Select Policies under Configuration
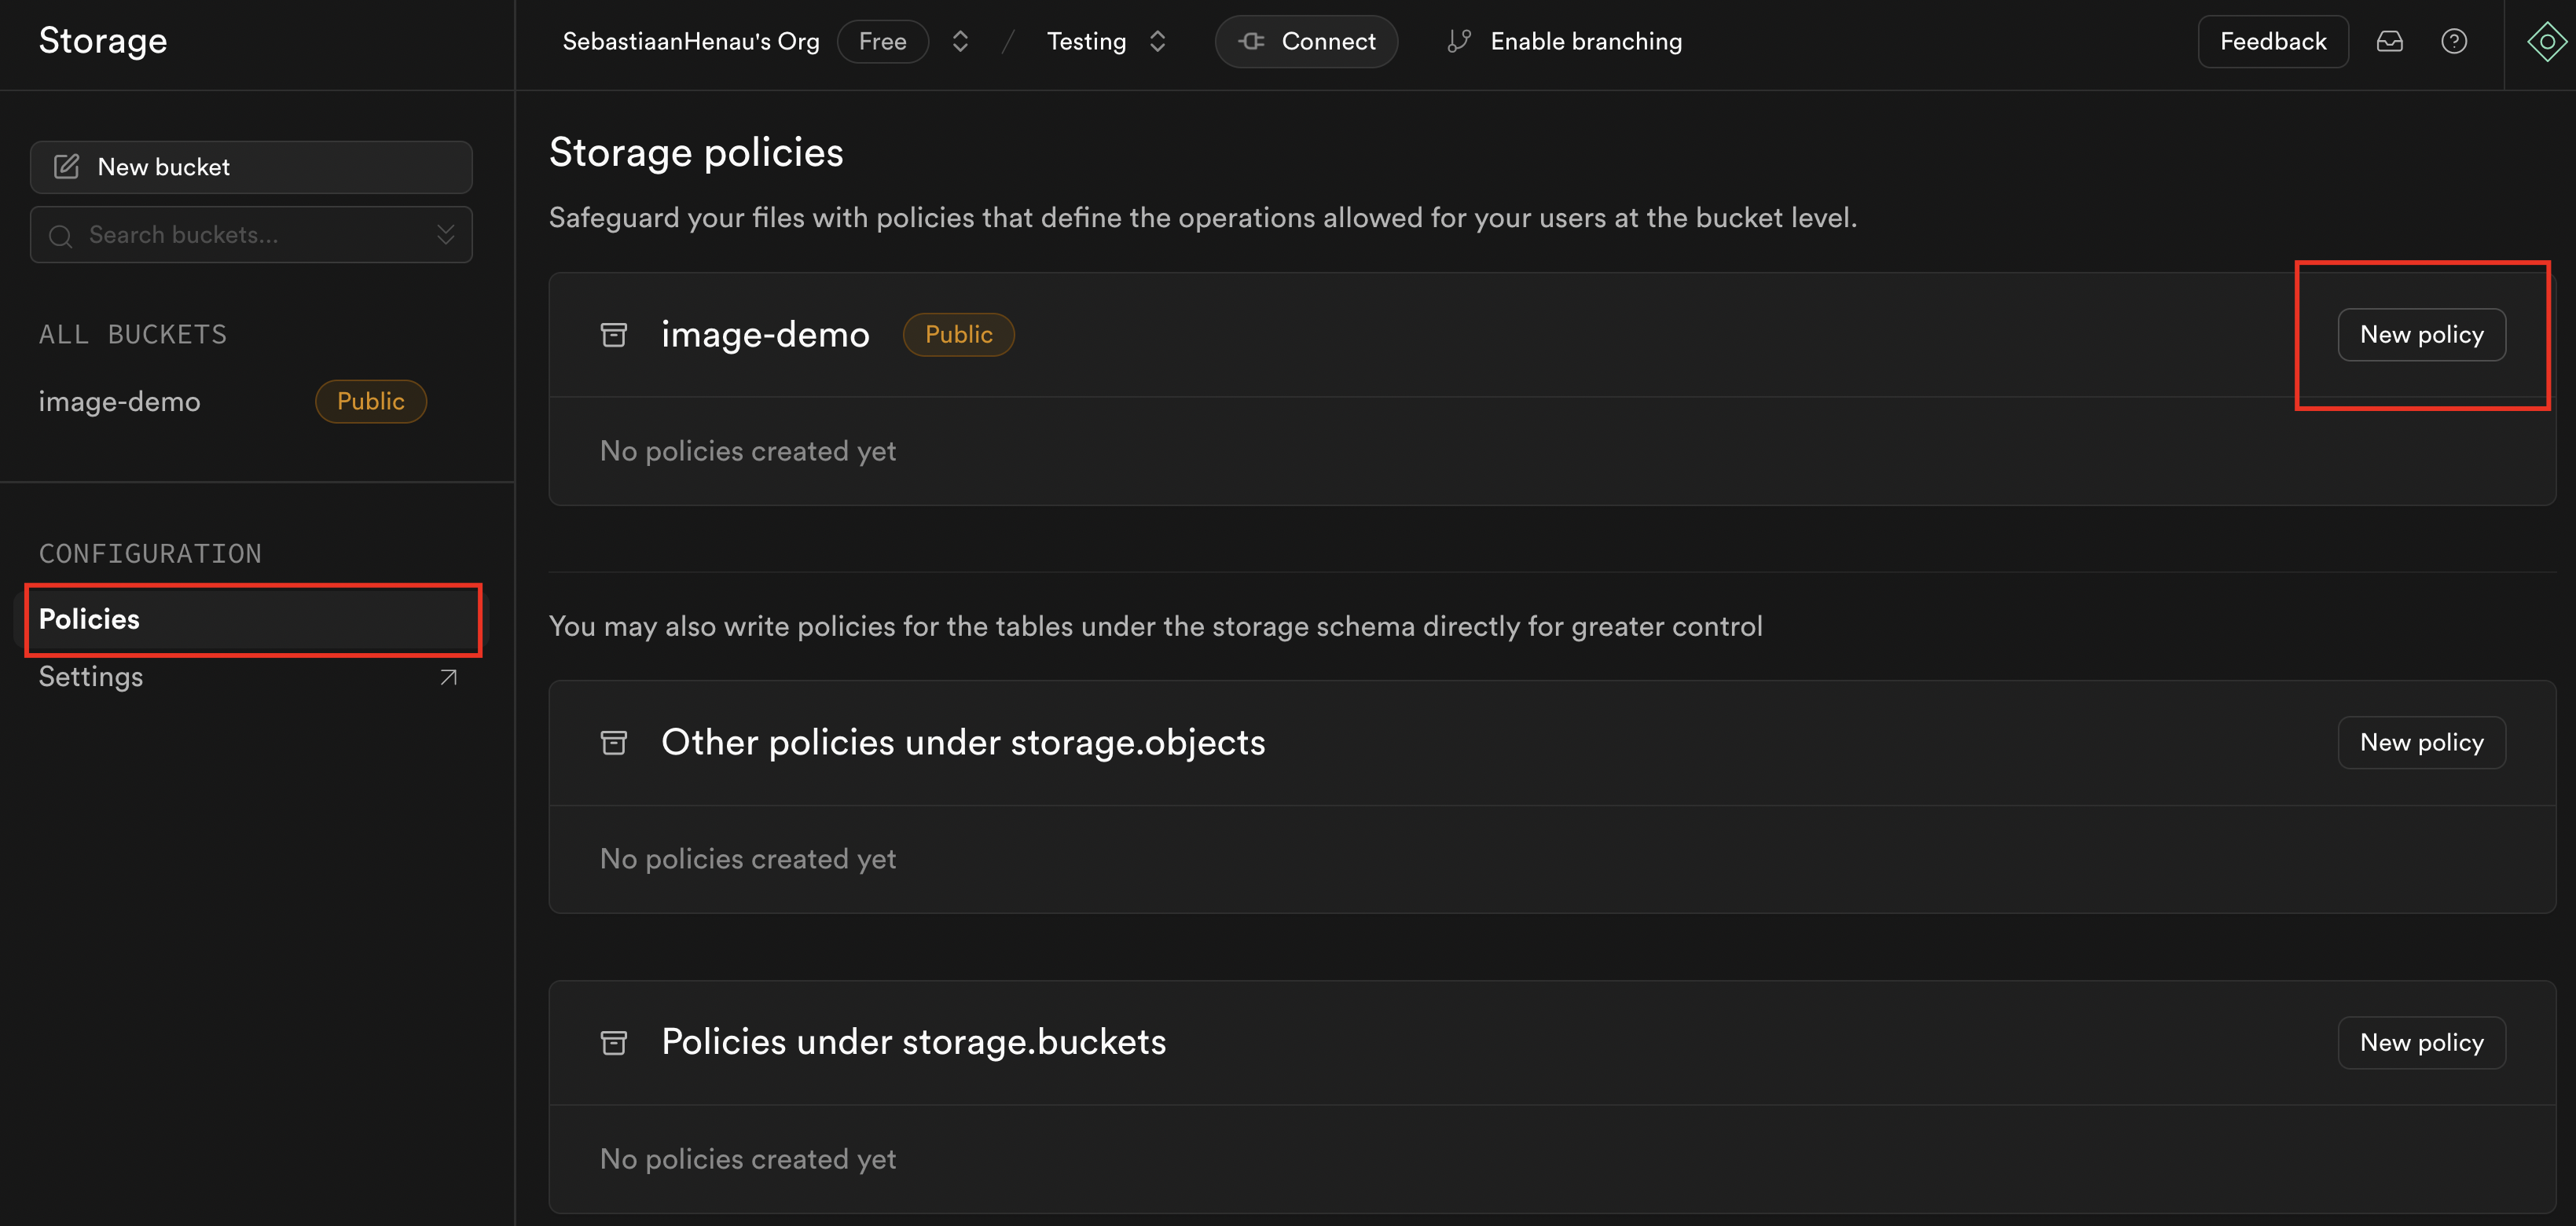The height and width of the screenshot is (1226, 2576). (89, 619)
